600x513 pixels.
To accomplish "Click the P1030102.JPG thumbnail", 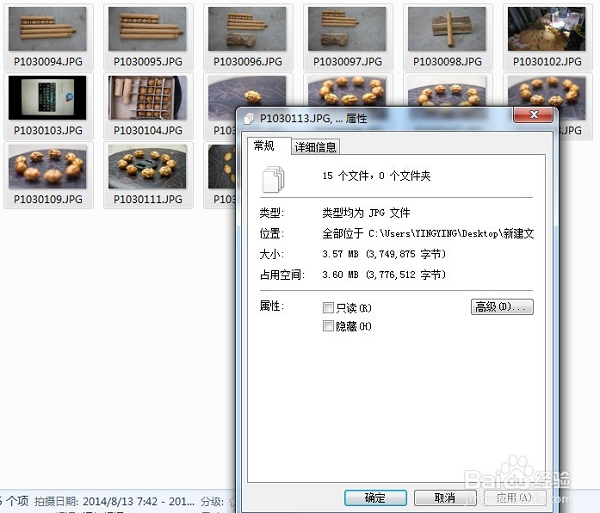I will (x=546, y=36).
